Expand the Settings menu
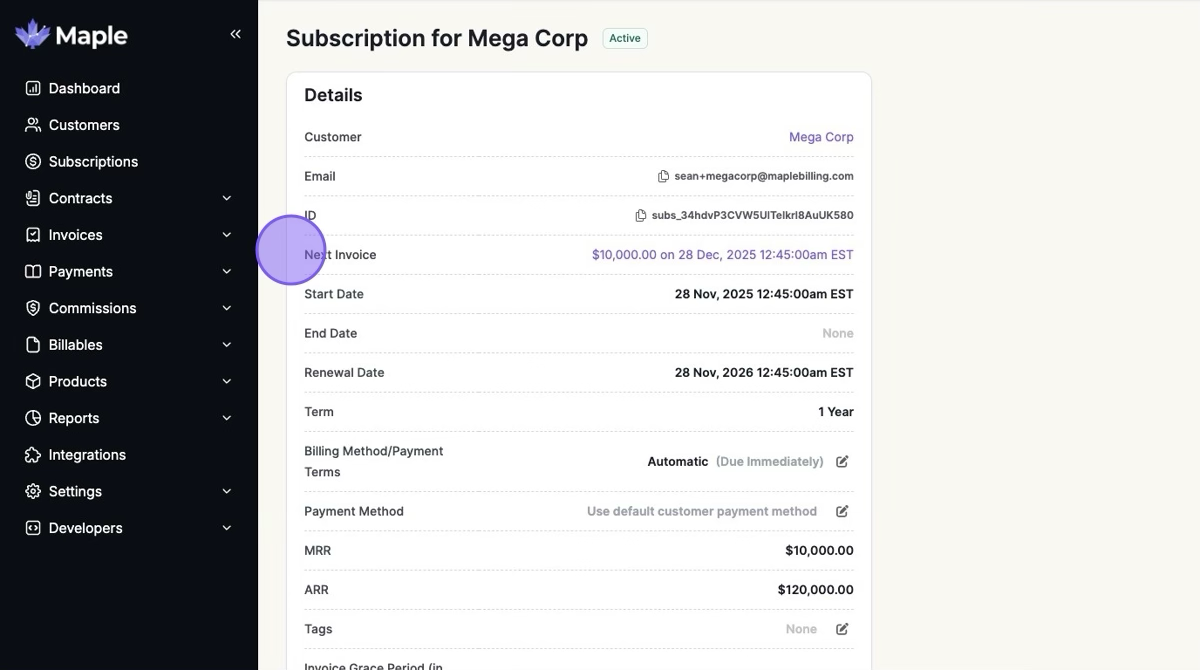Viewport: 1200px width, 670px height. coord(227,492)
